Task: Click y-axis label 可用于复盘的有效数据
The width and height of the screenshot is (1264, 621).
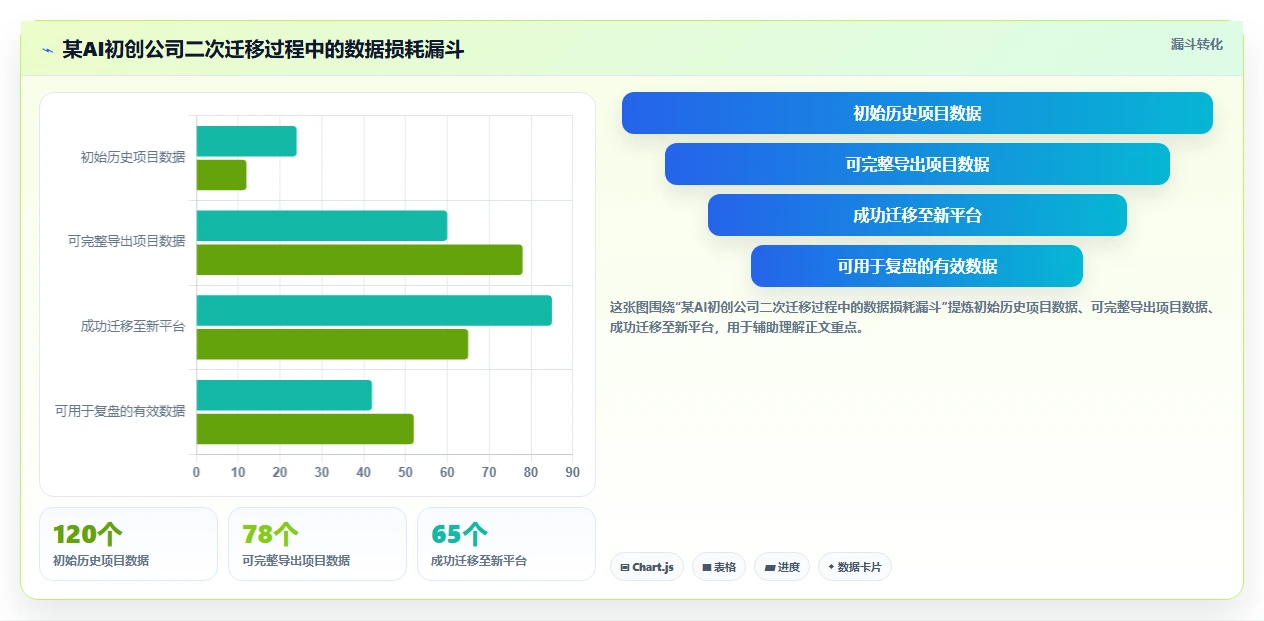Action: click(x=120, y=411)
